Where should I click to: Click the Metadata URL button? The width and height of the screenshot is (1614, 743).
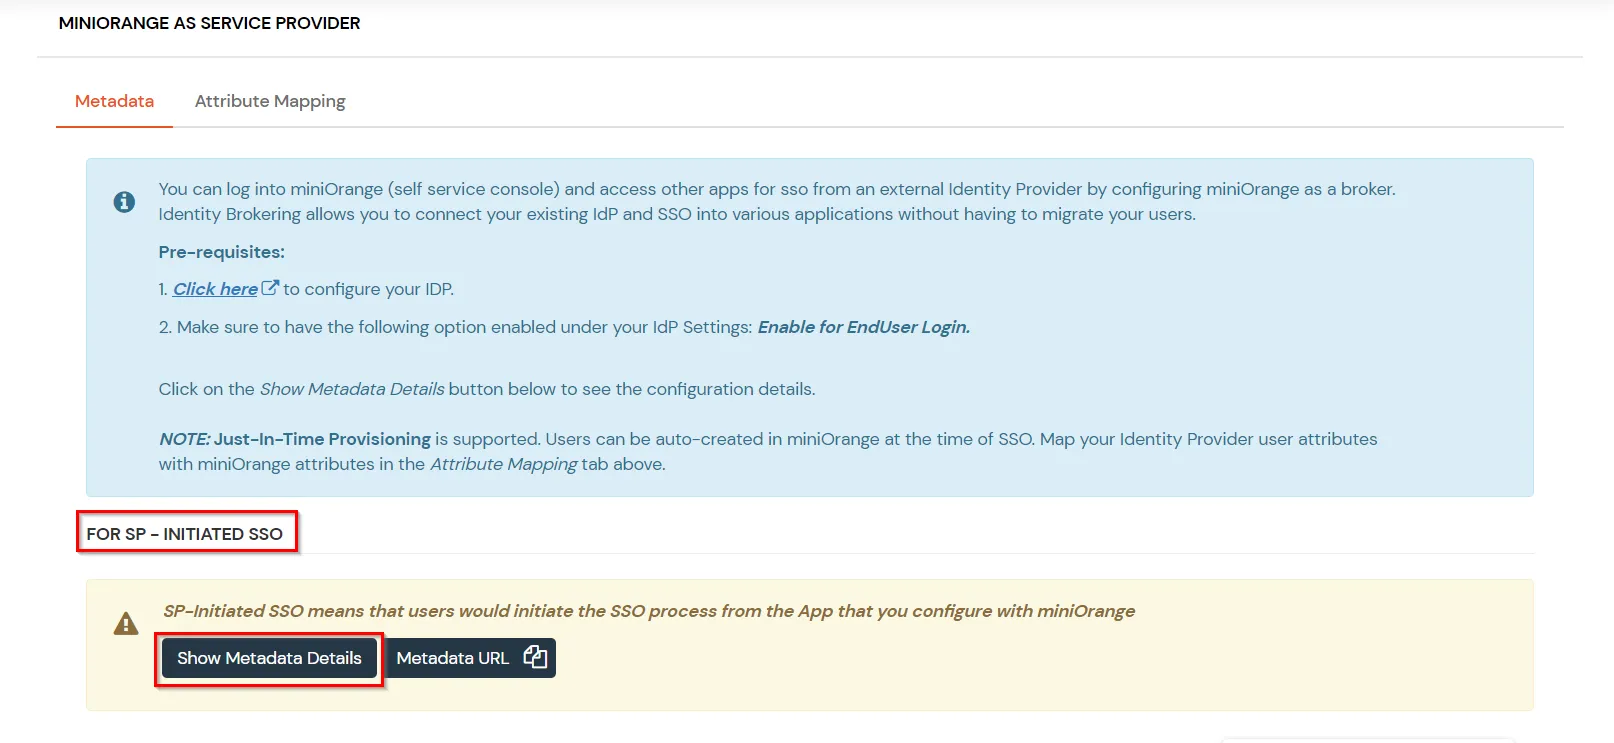point(470,658)
